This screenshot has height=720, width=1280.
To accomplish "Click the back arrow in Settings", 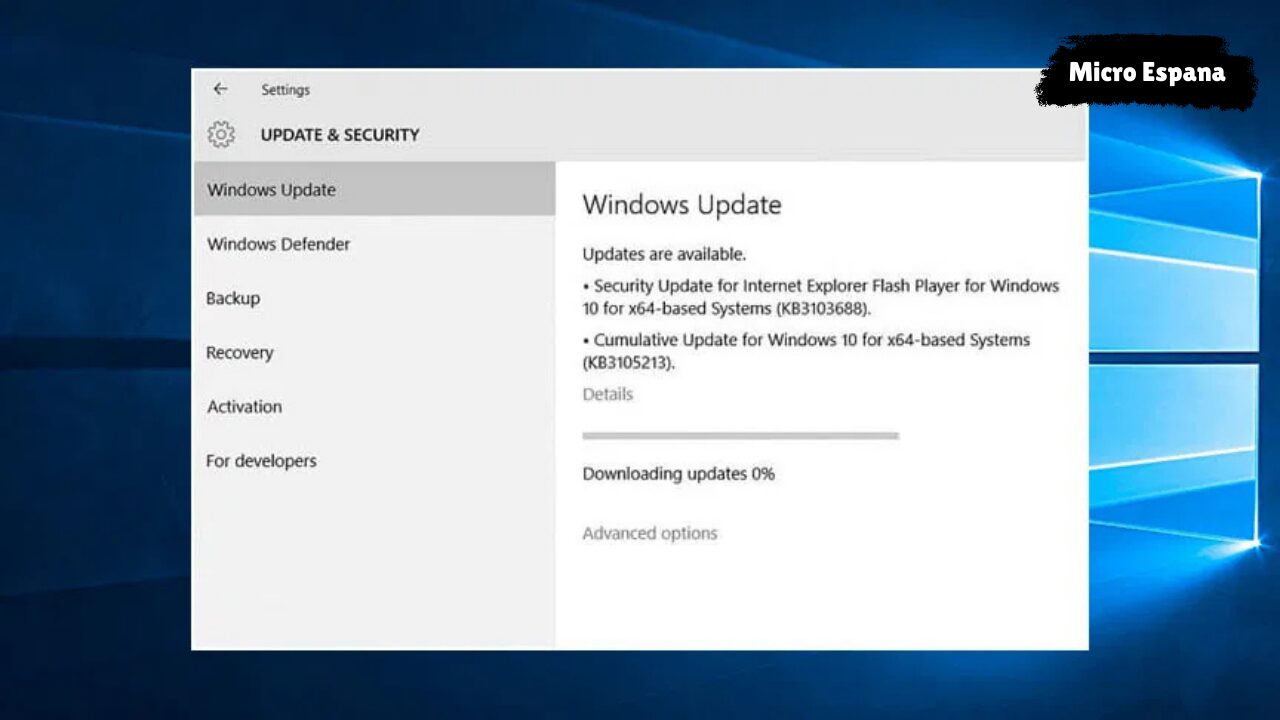I will point(220,89).
